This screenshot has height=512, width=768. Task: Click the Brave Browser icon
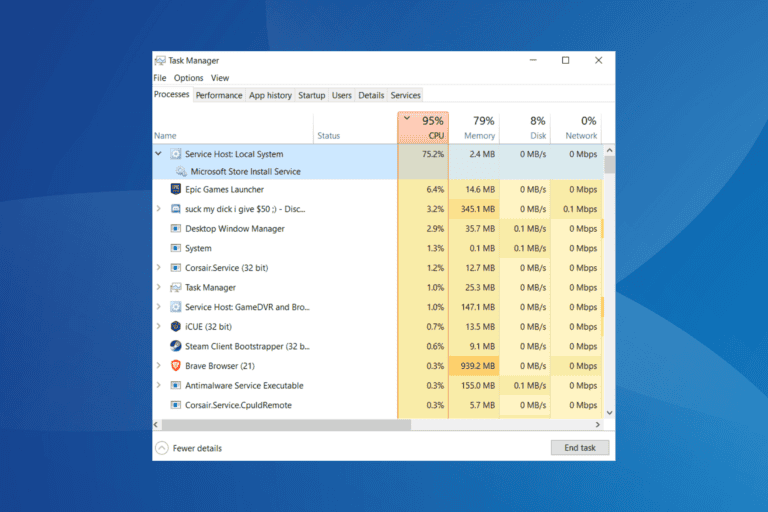[176, 366]
